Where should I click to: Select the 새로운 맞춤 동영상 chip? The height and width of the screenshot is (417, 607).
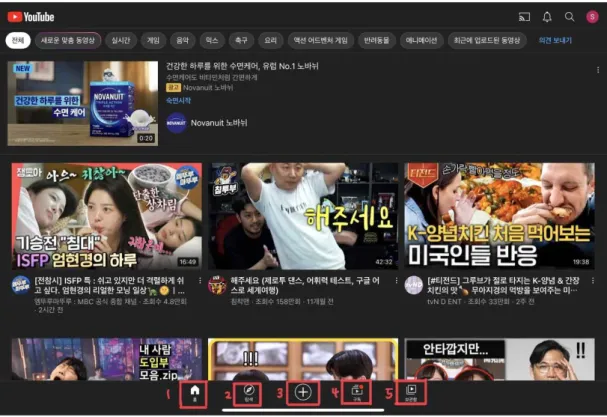(68, 40)
